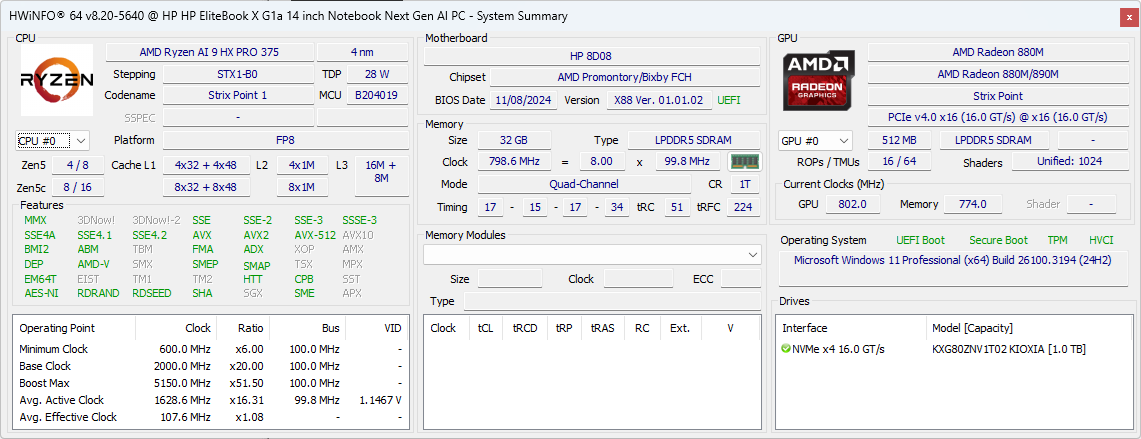1141x439 pixels.
Task: Open the Memory Modules dropdown
Action: [x=592, y=255]
